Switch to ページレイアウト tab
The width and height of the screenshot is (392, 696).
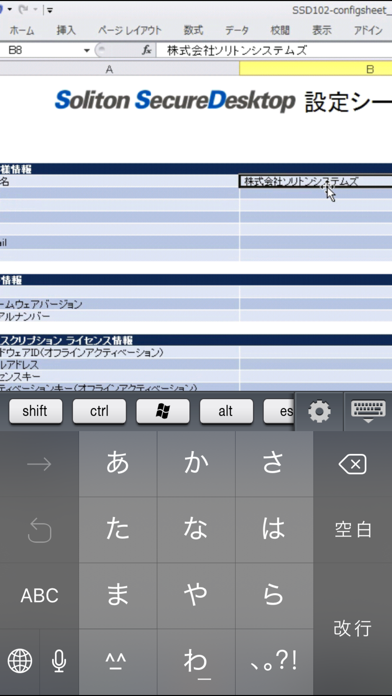(x=130, y=31)
